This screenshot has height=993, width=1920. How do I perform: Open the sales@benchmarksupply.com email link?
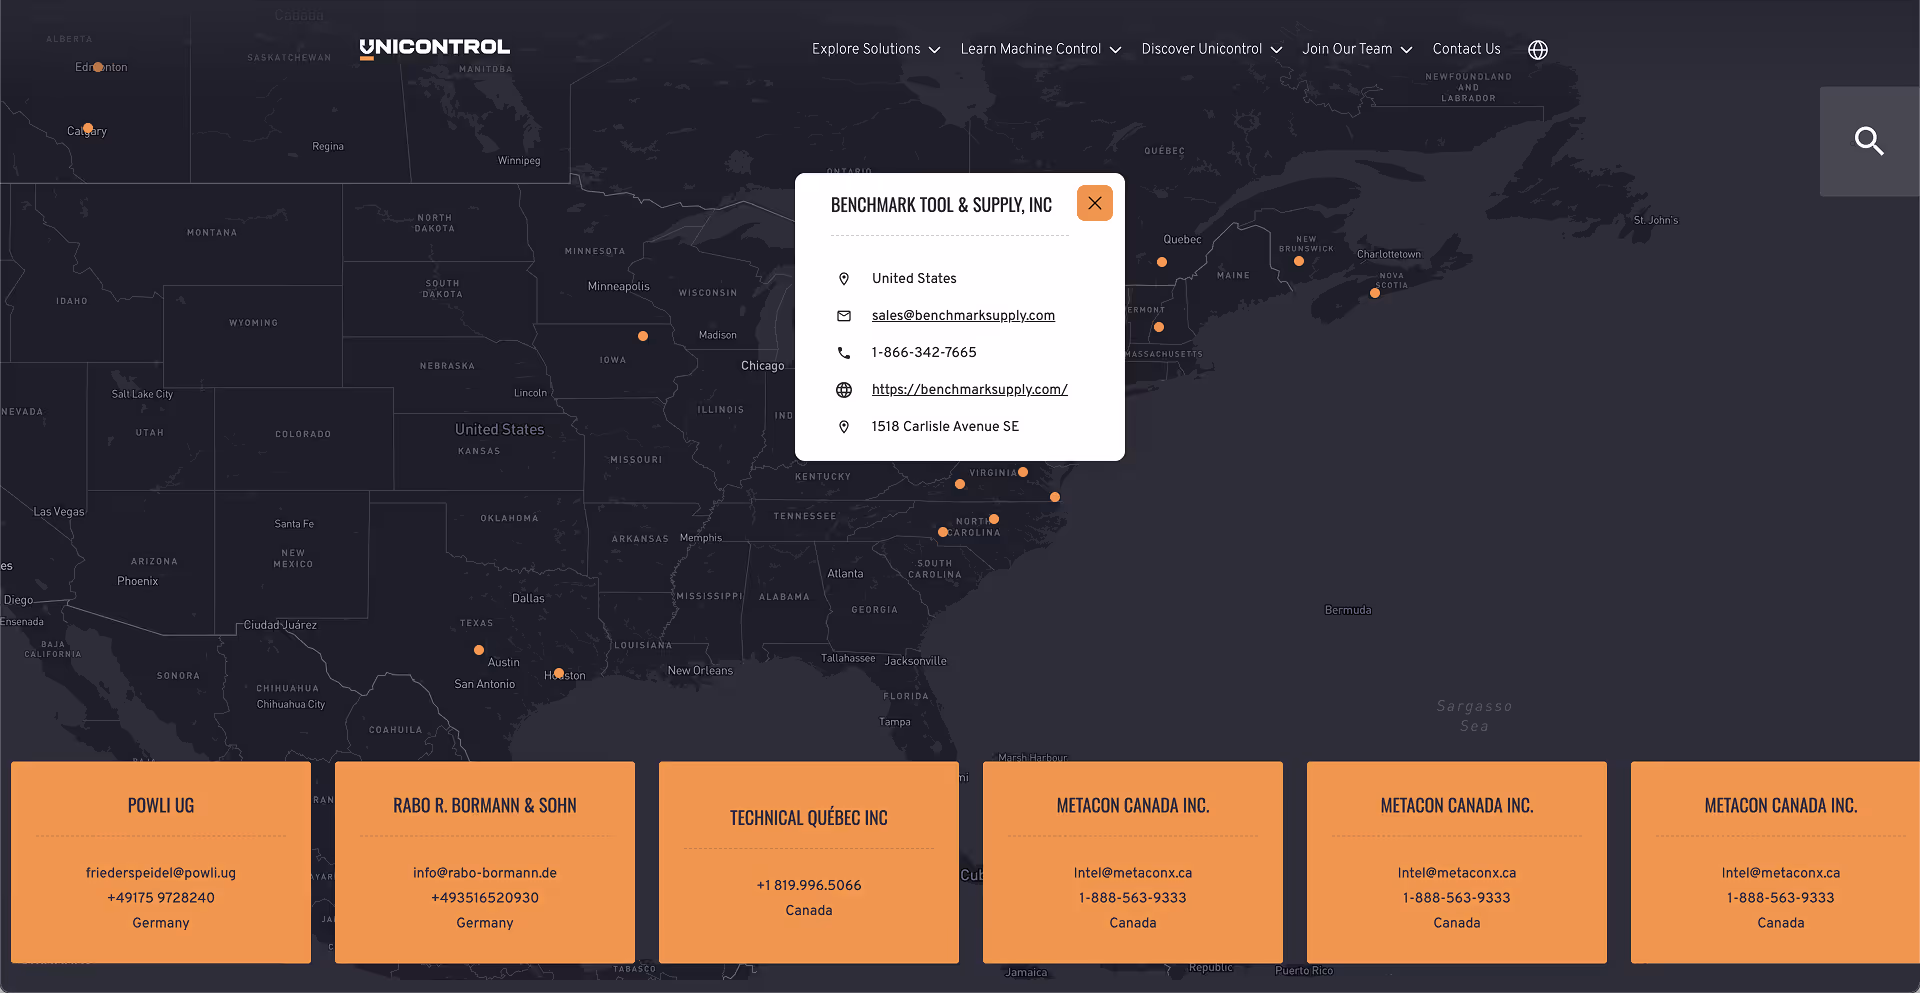click(963, 315)
